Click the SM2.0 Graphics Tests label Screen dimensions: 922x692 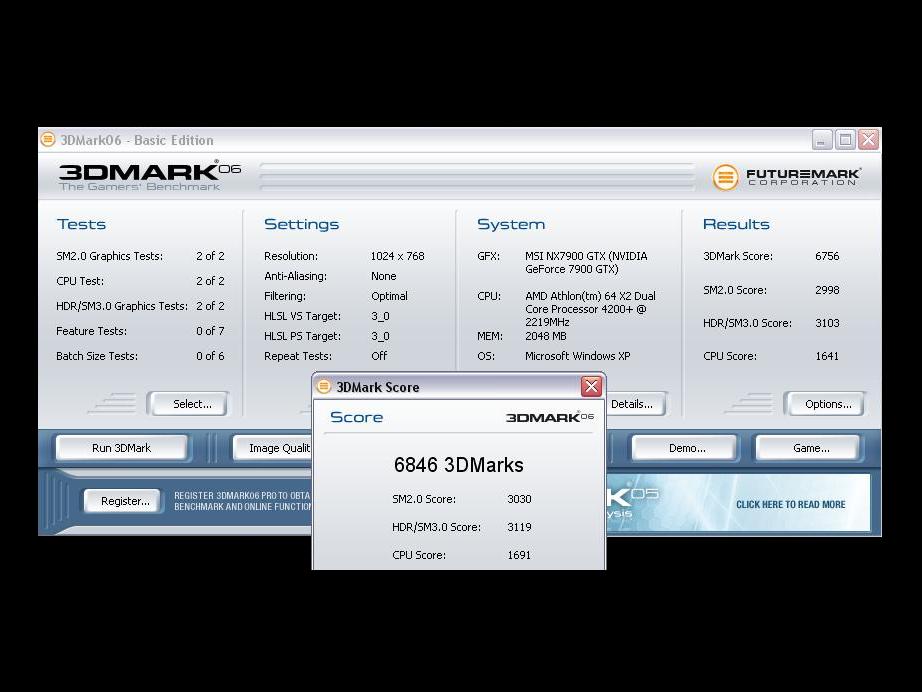pyautogui.click(x=109, y=256)
